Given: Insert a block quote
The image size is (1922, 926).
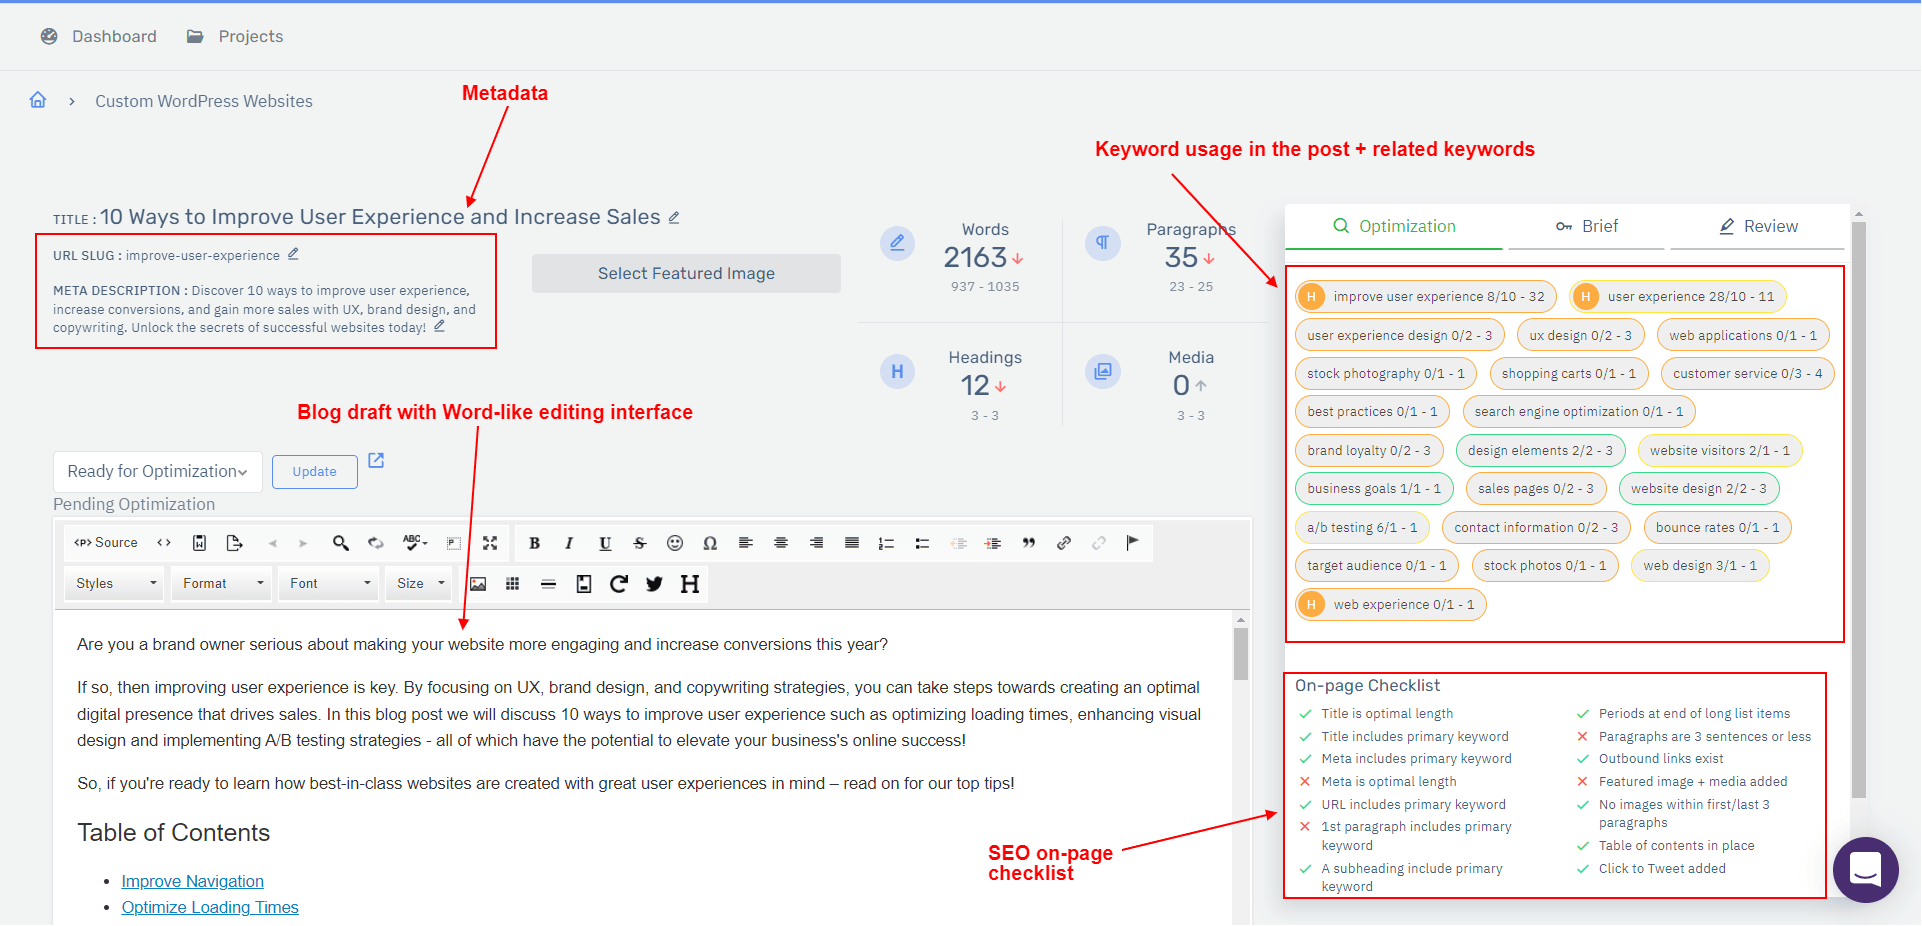Looking at the screenshot, I should (1028, 543).
